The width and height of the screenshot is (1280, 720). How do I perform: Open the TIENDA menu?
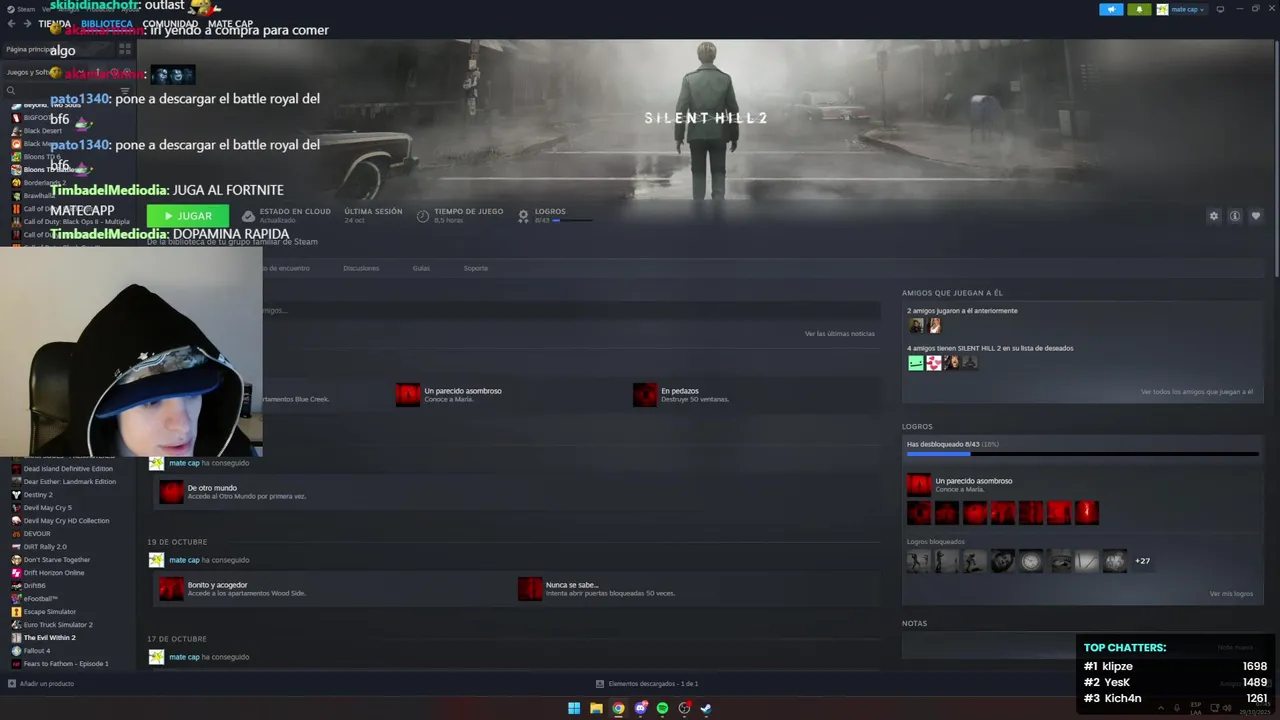click(x=54, y=24)
